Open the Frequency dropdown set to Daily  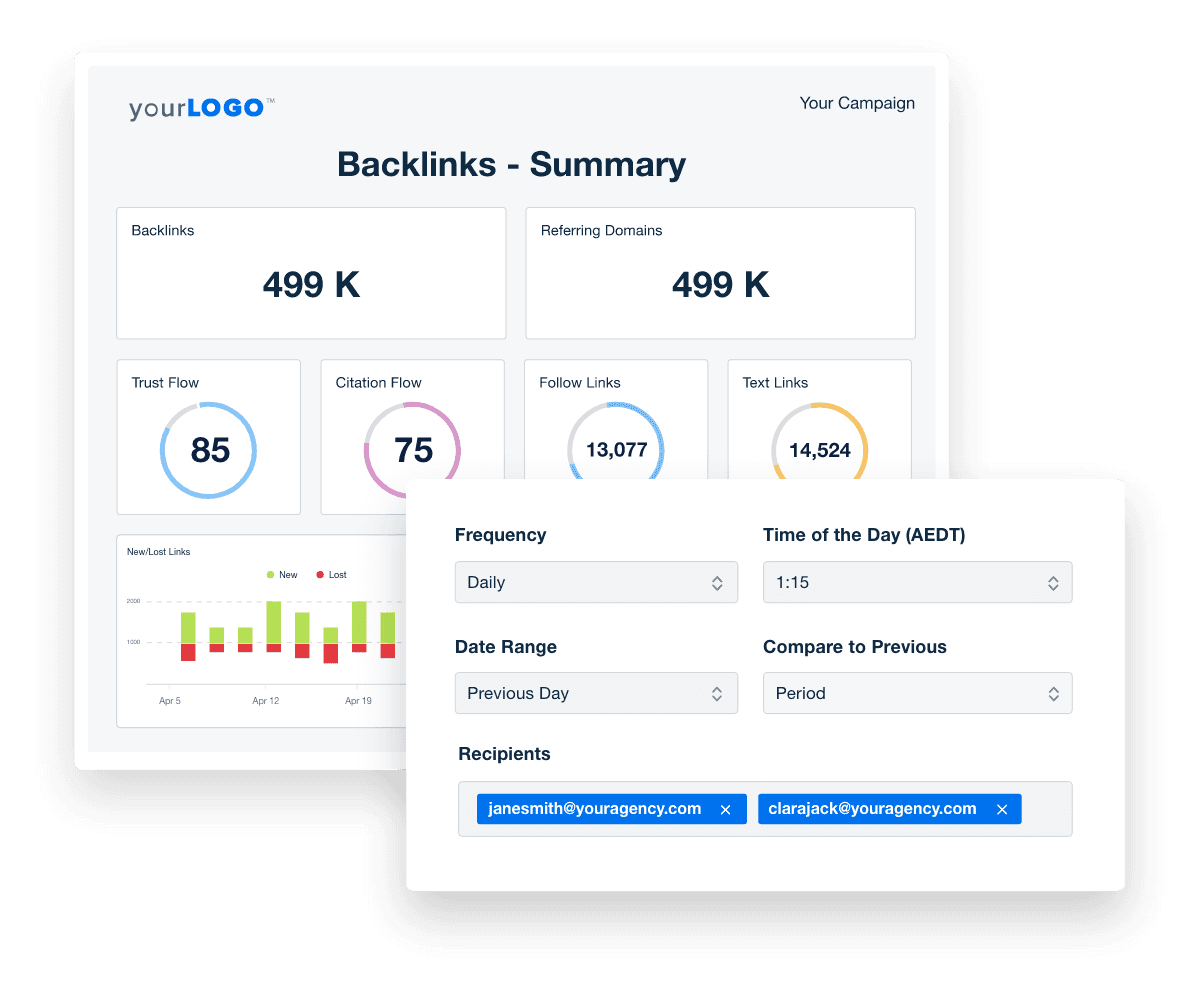coord(596,582)
